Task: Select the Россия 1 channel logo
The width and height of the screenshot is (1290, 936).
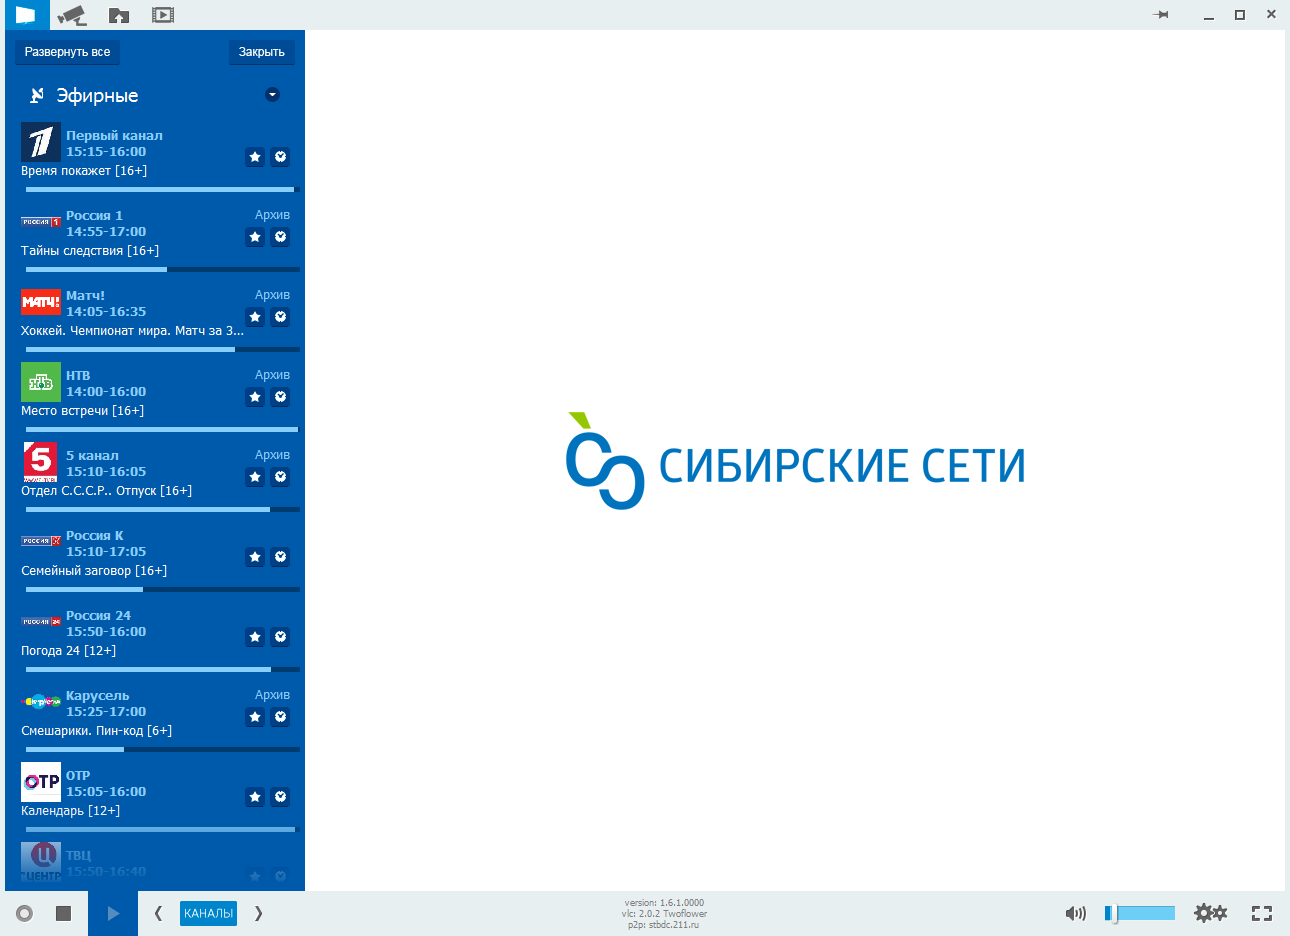Action: click(41, 222)
